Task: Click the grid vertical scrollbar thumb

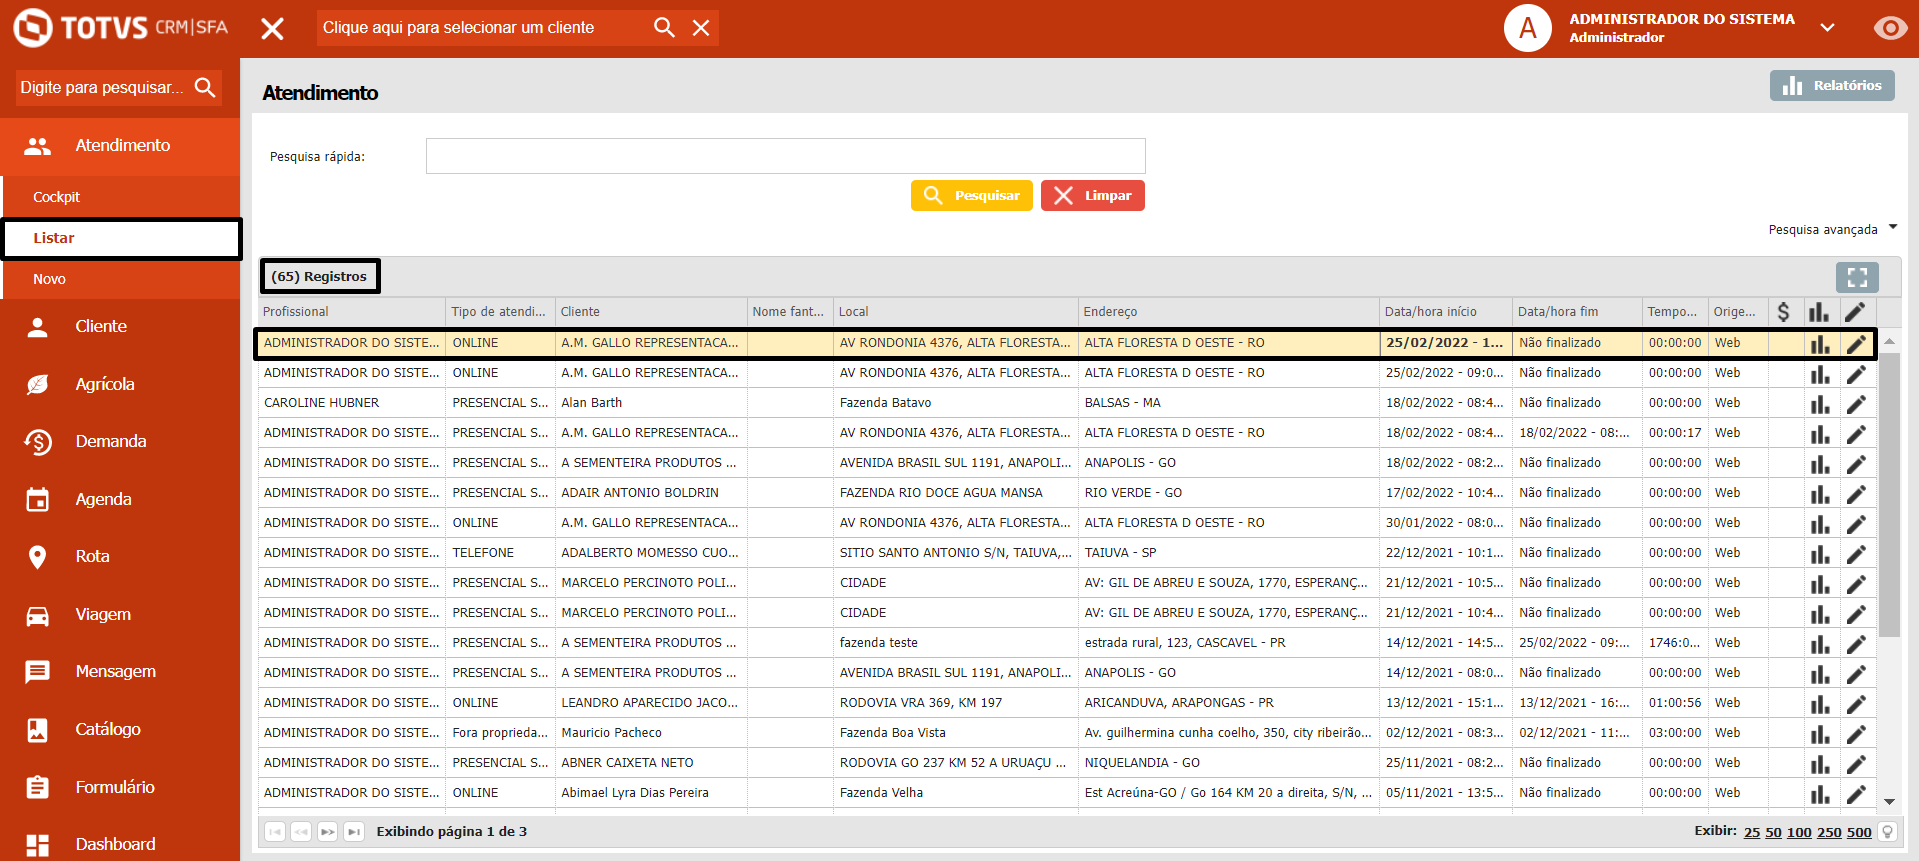Action: 1889,495
